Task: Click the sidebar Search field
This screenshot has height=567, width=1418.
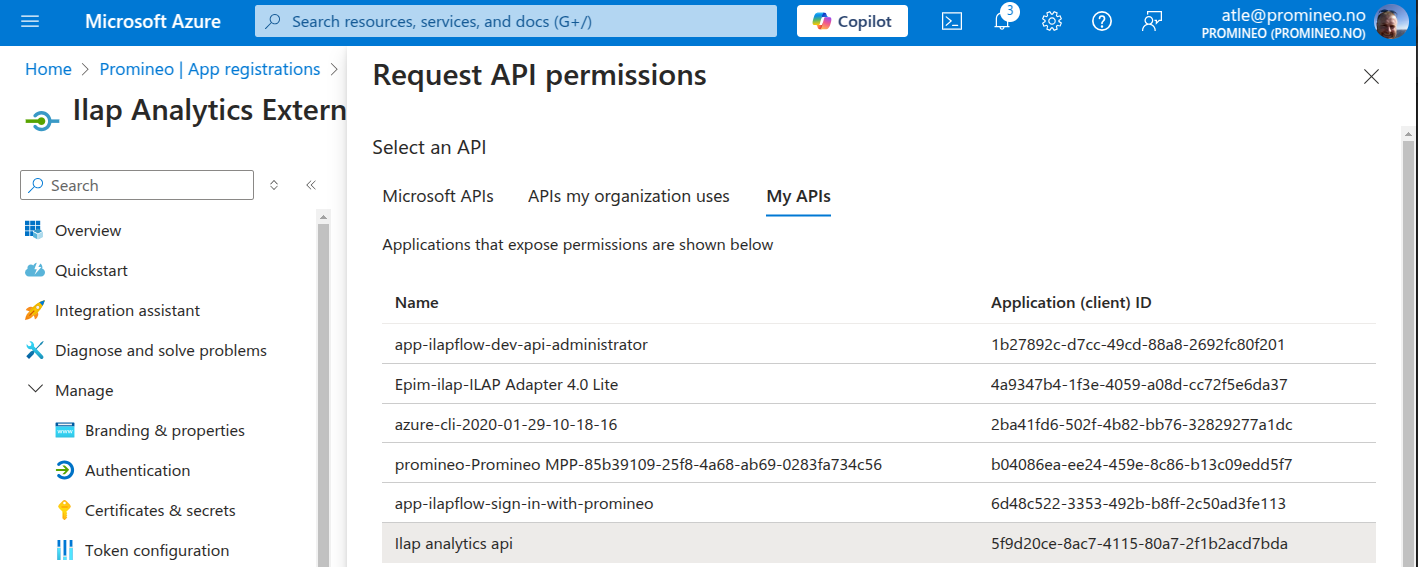Action: click(x=137, y=185)
